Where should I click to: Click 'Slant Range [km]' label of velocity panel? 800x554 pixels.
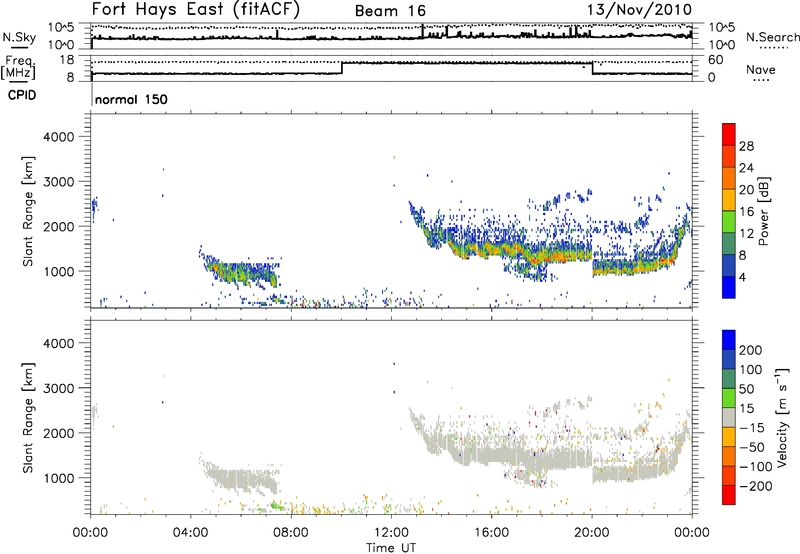click(x=28, y=418)
